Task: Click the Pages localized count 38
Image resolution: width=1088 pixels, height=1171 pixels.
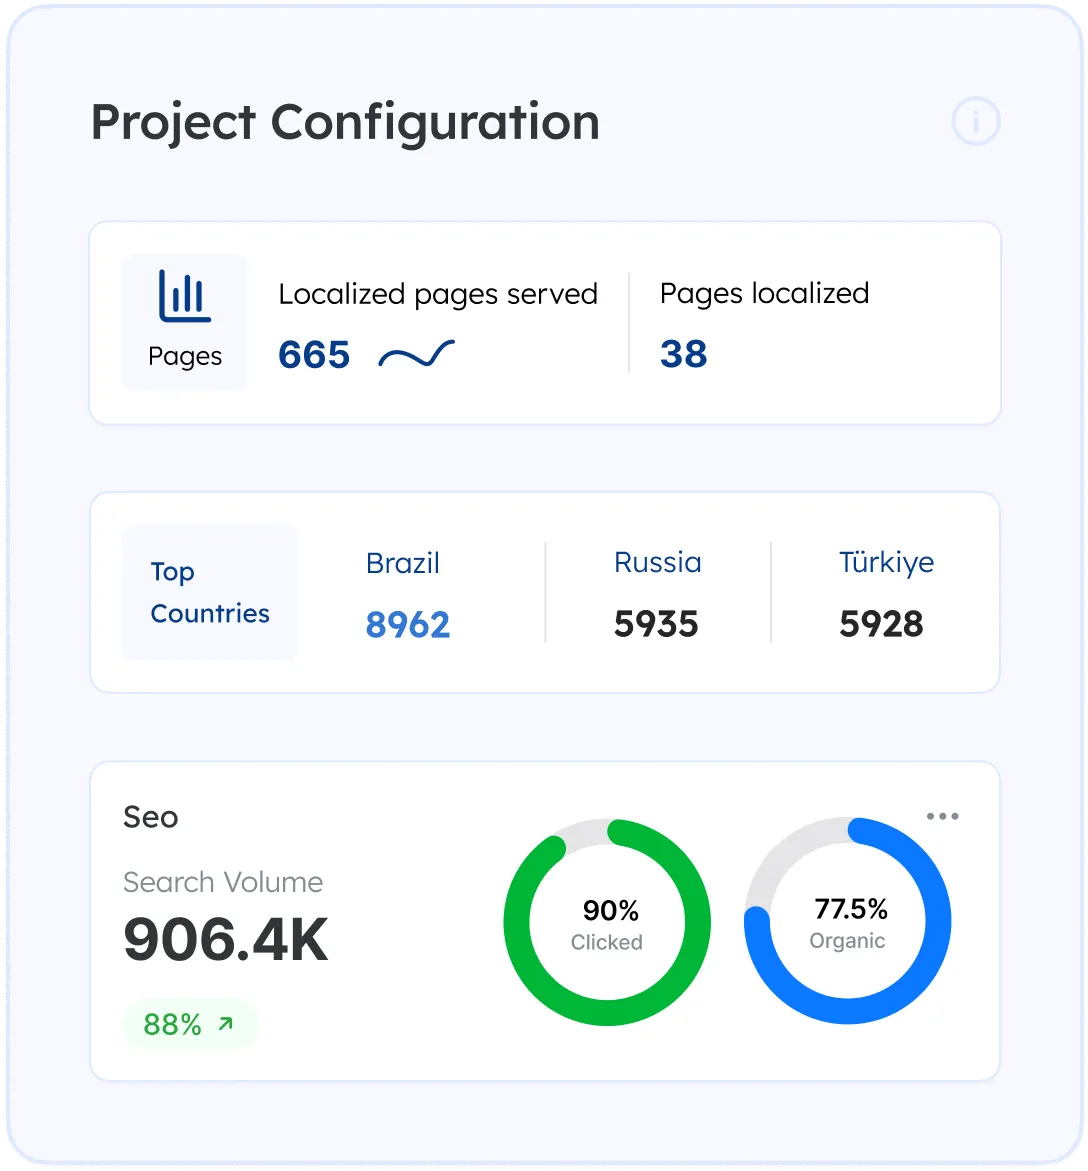Action: pyautogui.click(x=684, y=354)
